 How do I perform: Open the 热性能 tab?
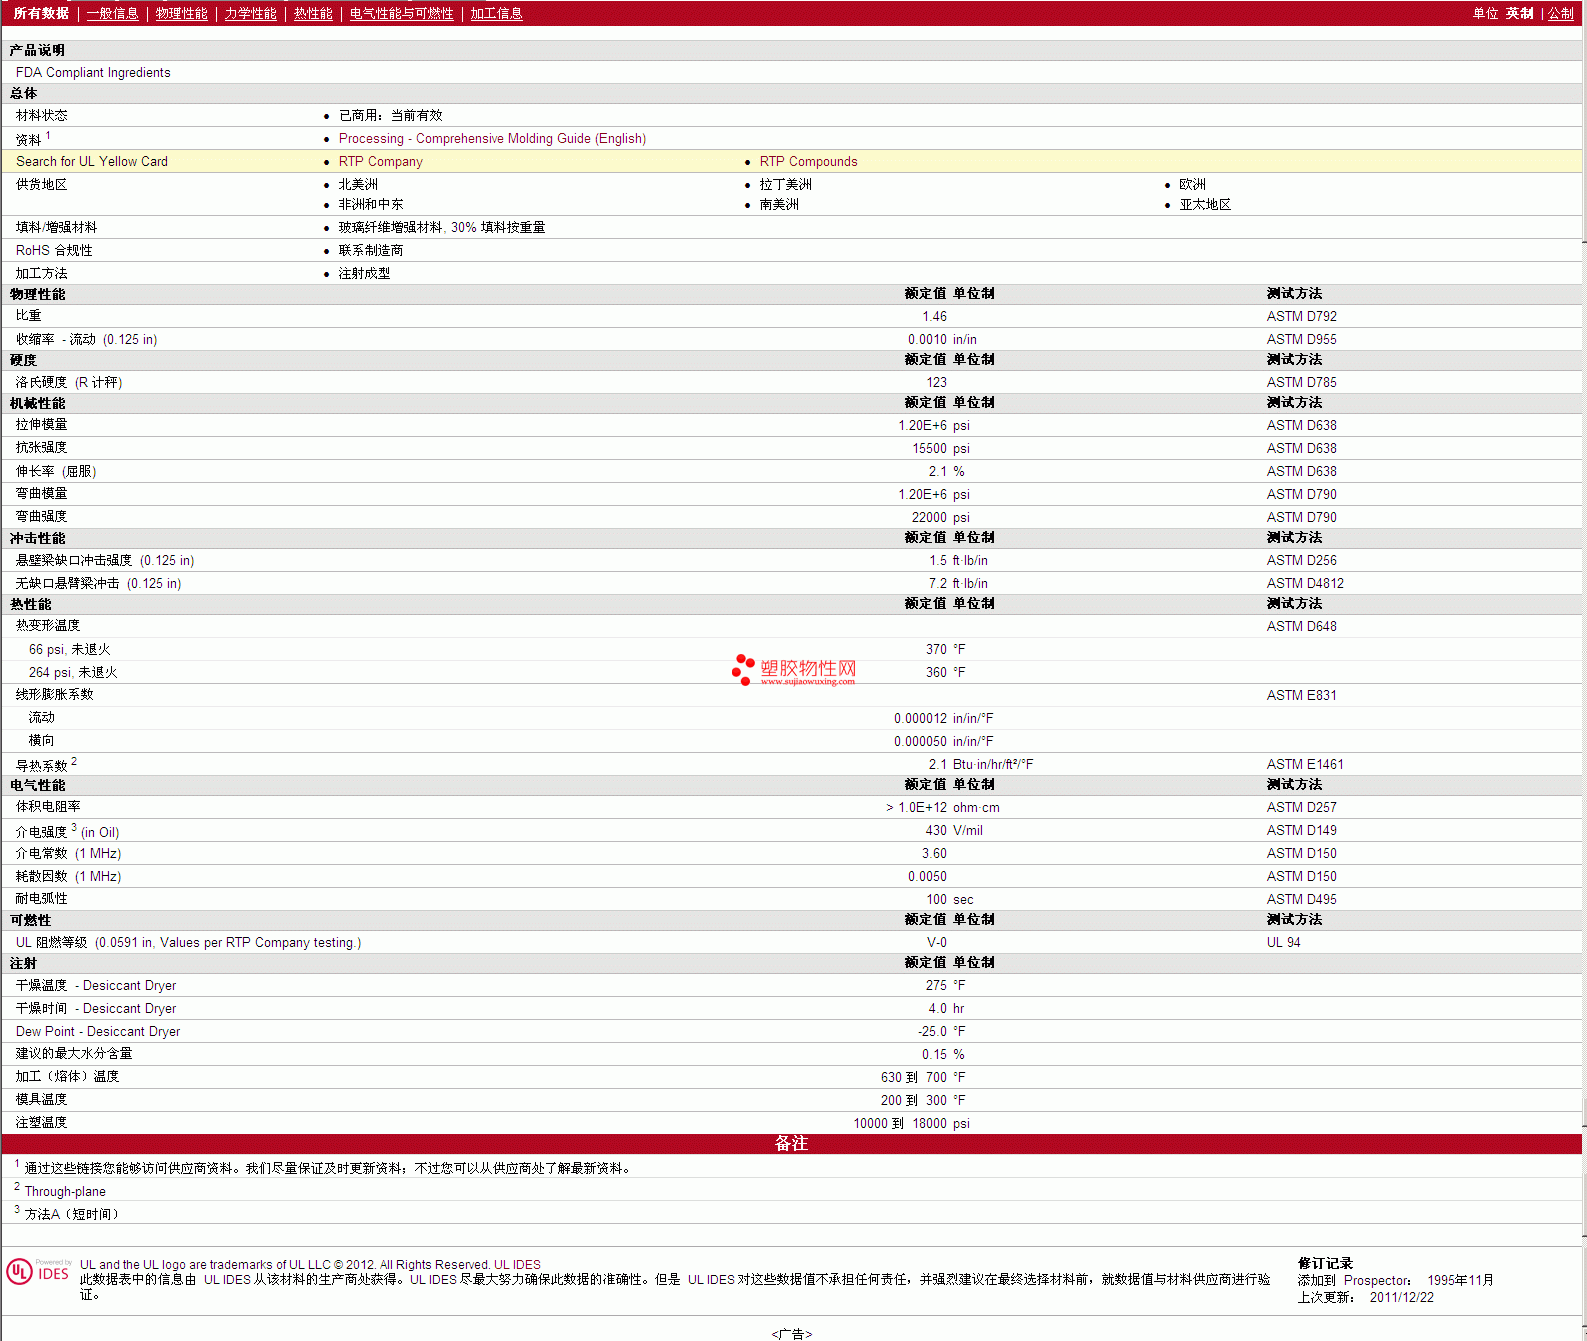[313, 13]
